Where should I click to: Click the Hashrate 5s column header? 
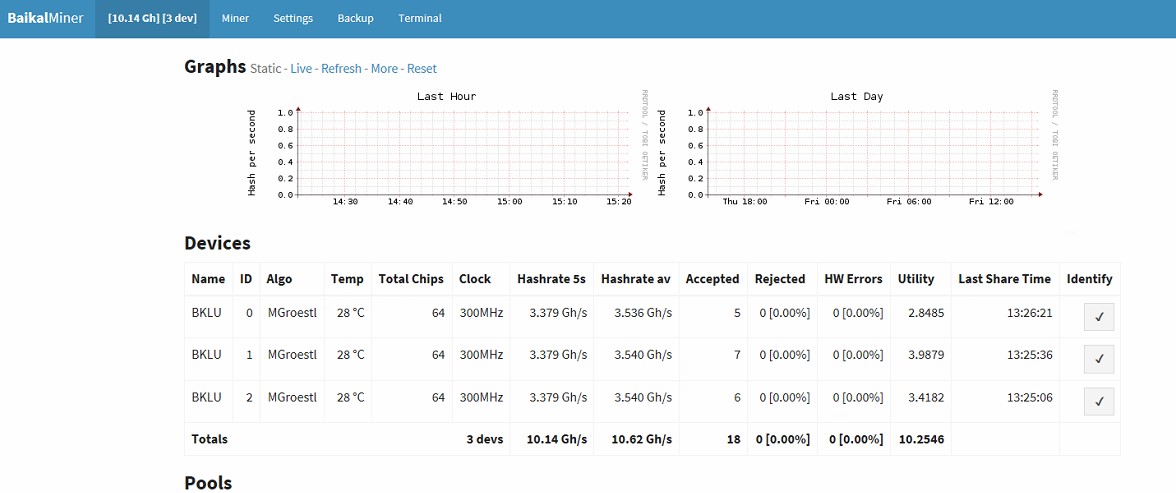(551, 279)
